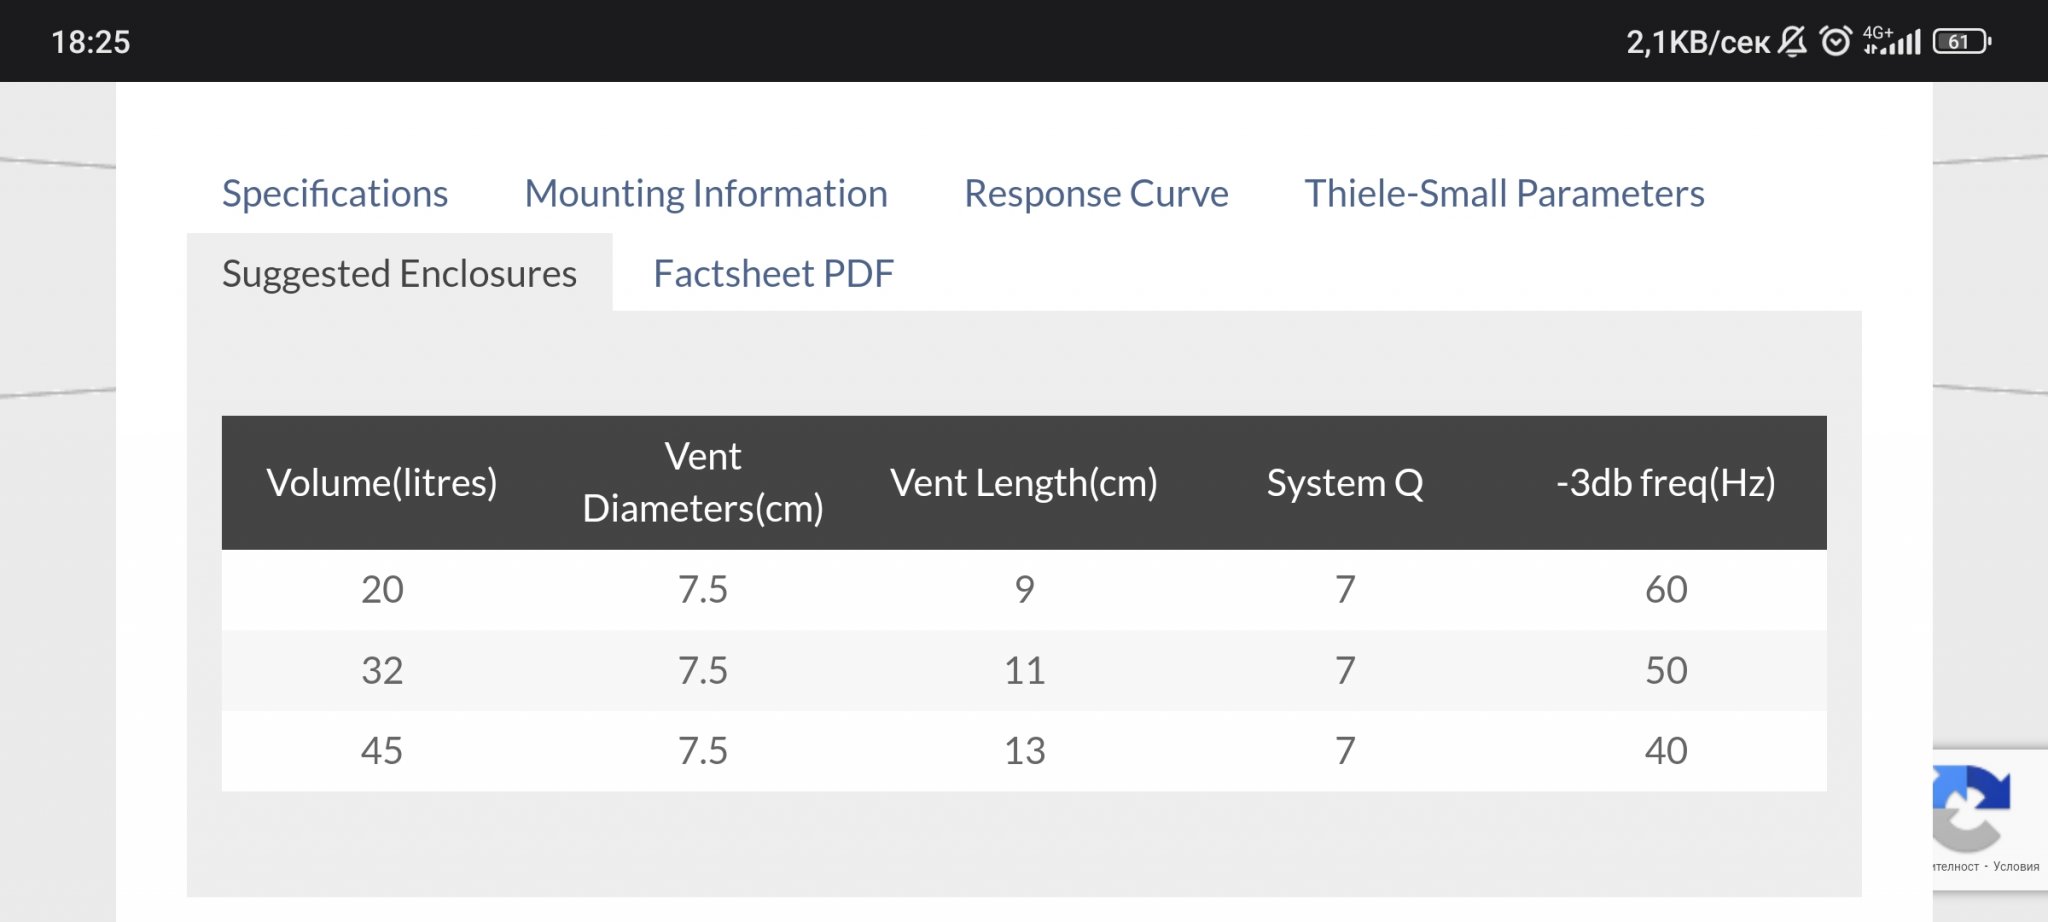Tap the 18:25 clock in status bar
This screenshot has height=922, width=2048.
tap(91, 42)
